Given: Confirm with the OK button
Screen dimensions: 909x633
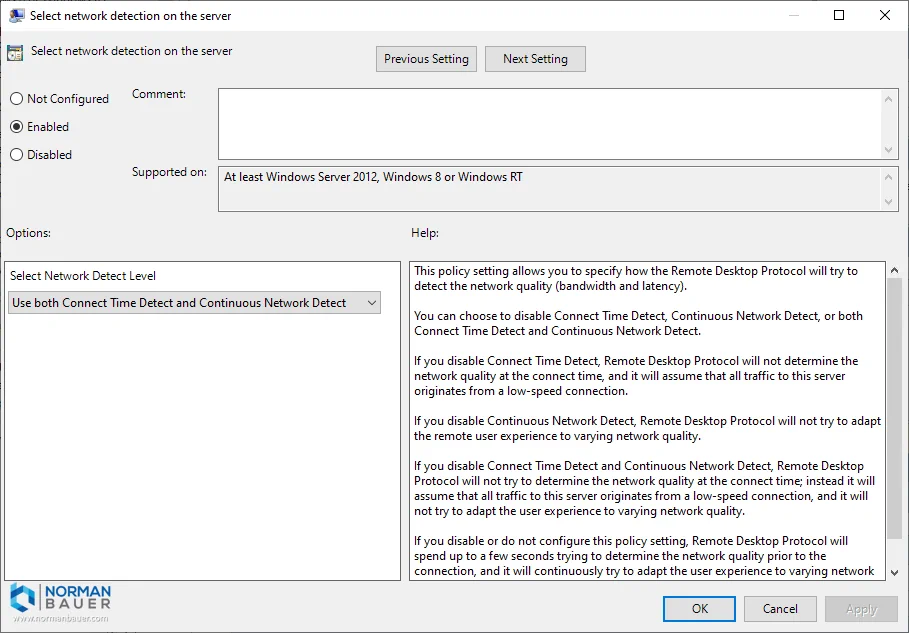Looking at the screenshot, I should [700, 608].
